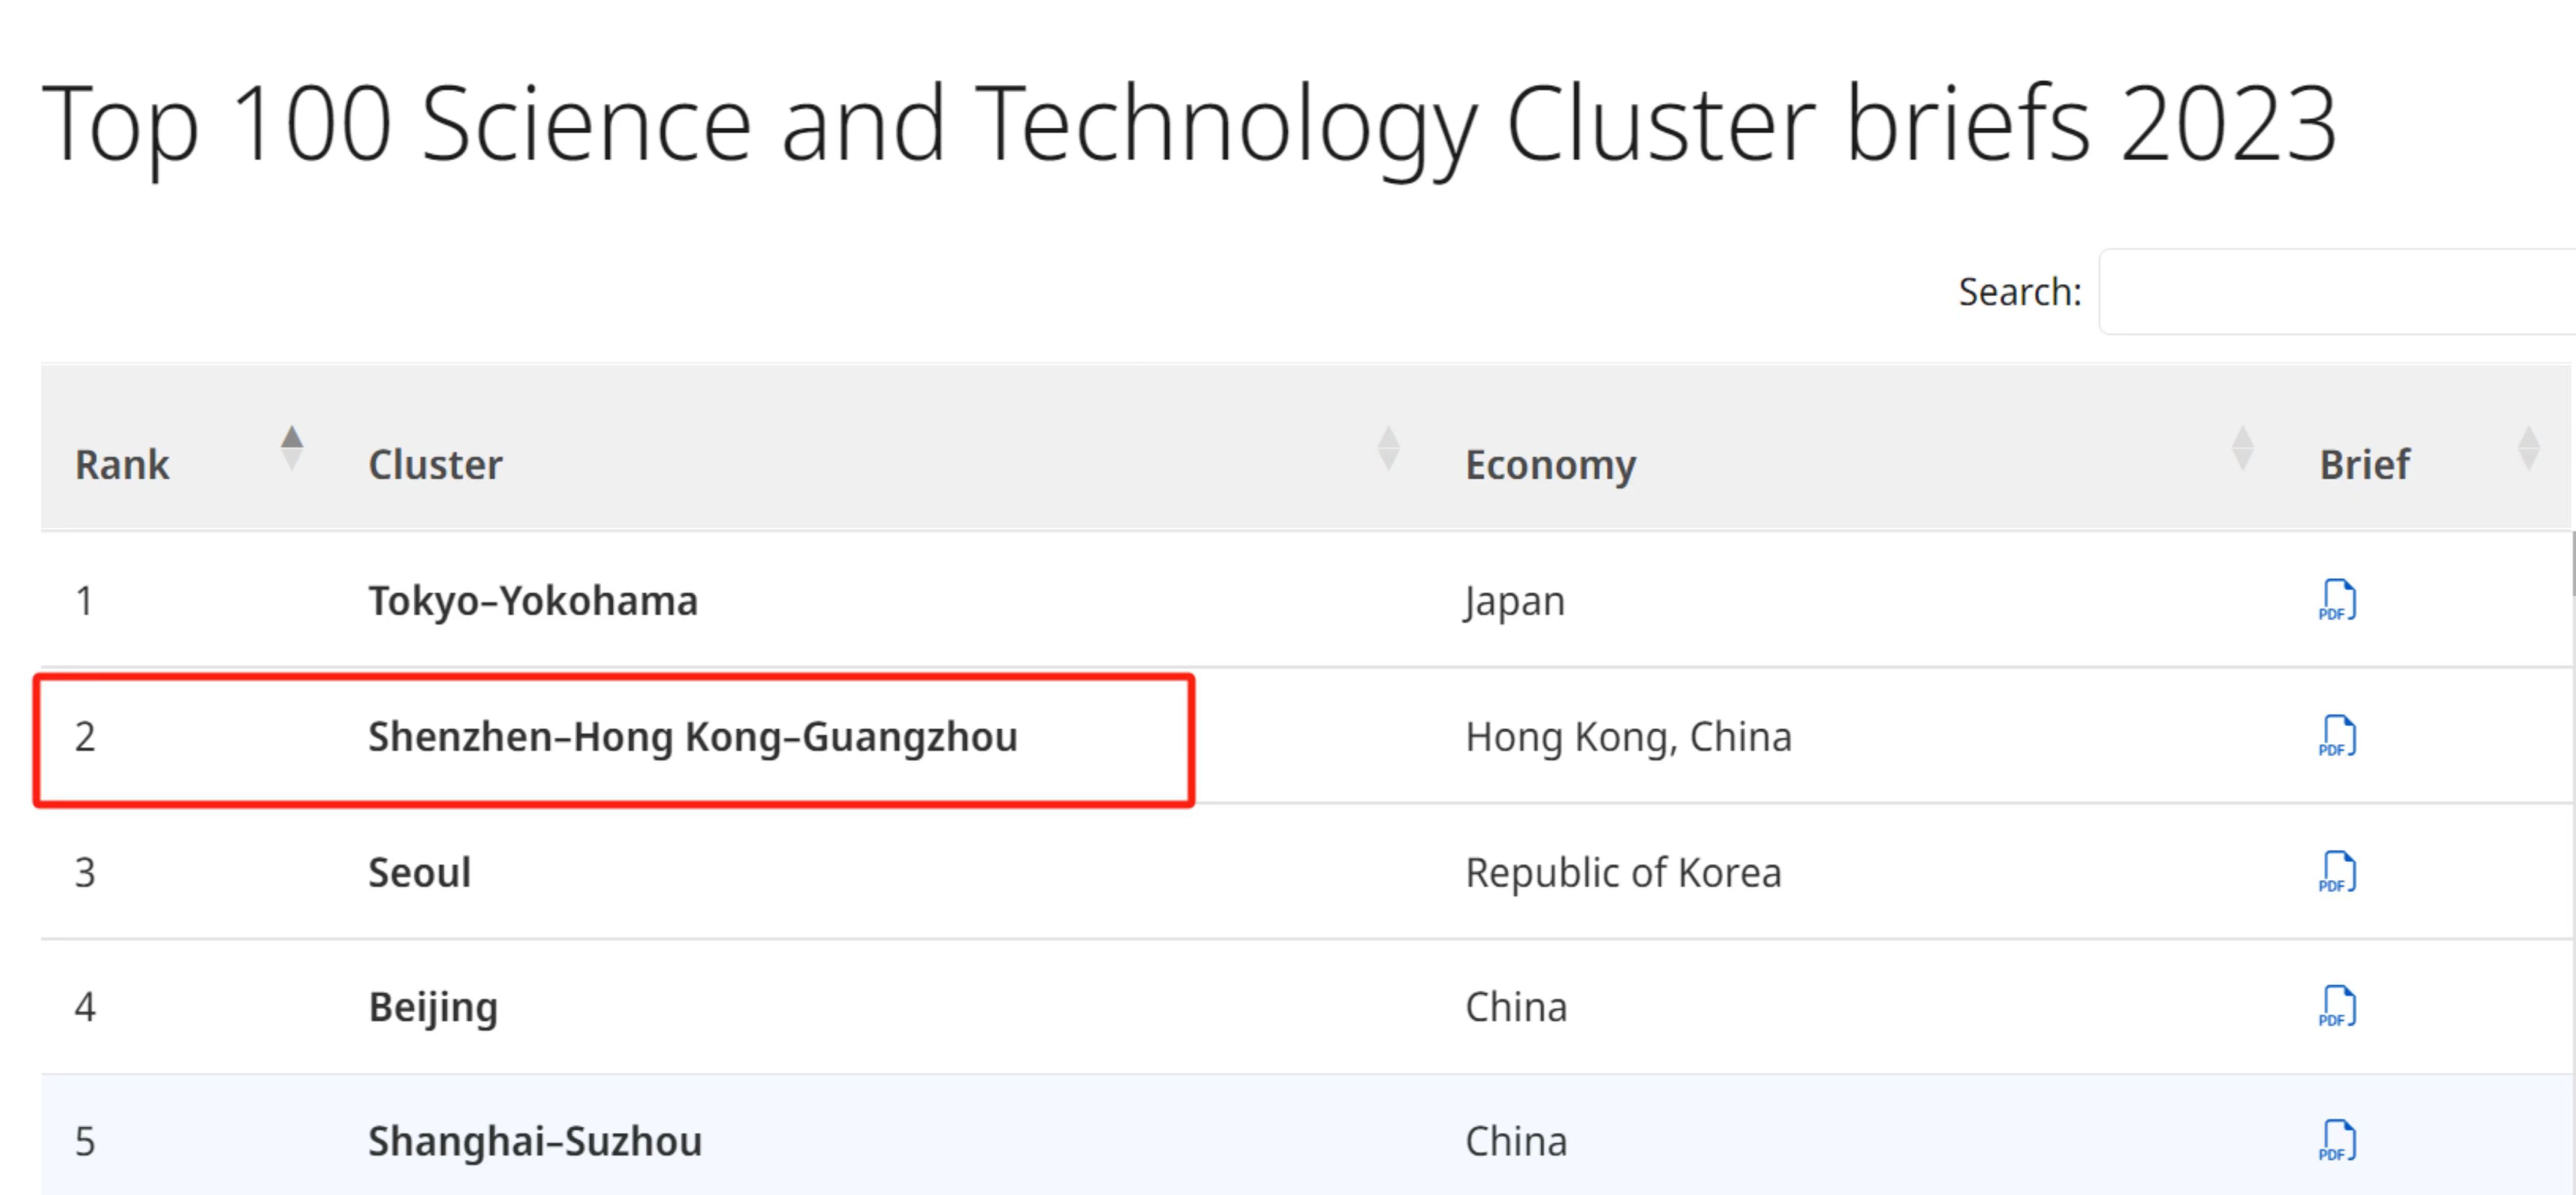
Task: Click the Economy column header label
Action: click(x=1550, y=465)
